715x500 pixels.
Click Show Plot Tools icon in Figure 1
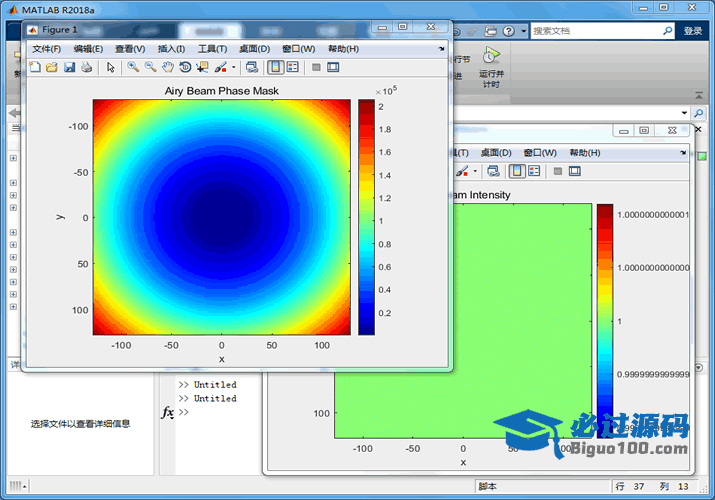(x=333, y=67)
